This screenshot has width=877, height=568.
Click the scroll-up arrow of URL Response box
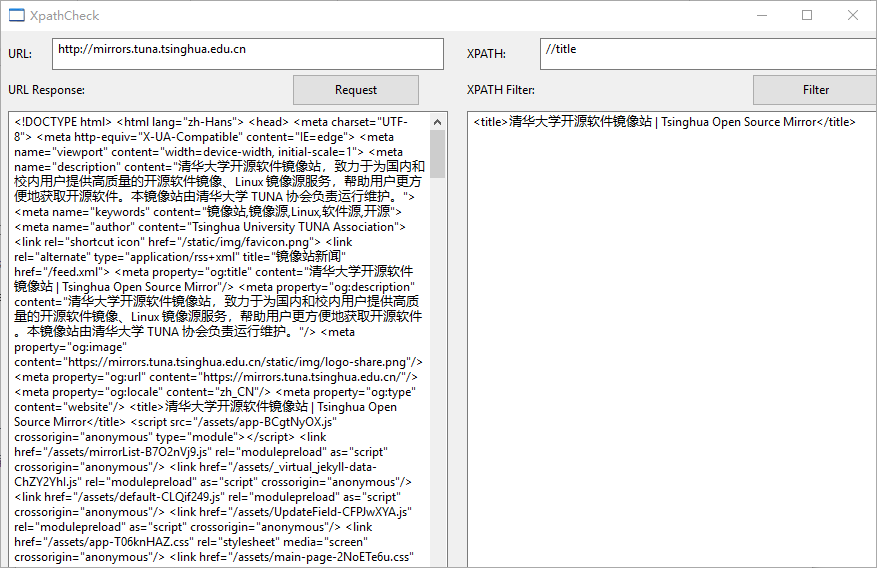pos(437,122)
